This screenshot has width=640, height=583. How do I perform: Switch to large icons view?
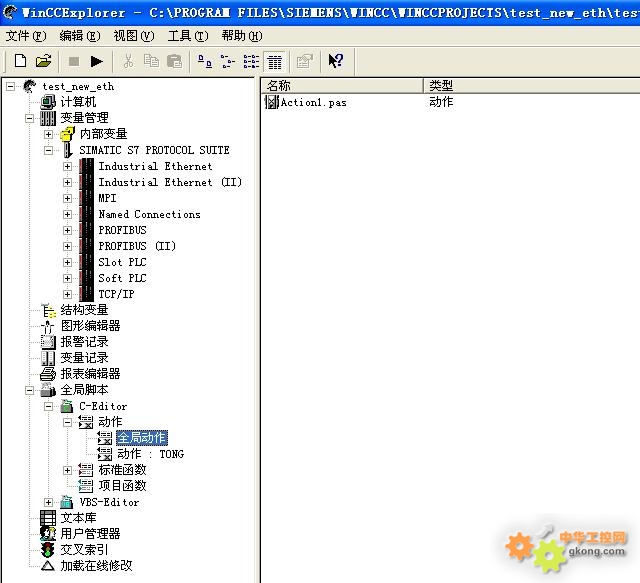click(x=205, y=61)
